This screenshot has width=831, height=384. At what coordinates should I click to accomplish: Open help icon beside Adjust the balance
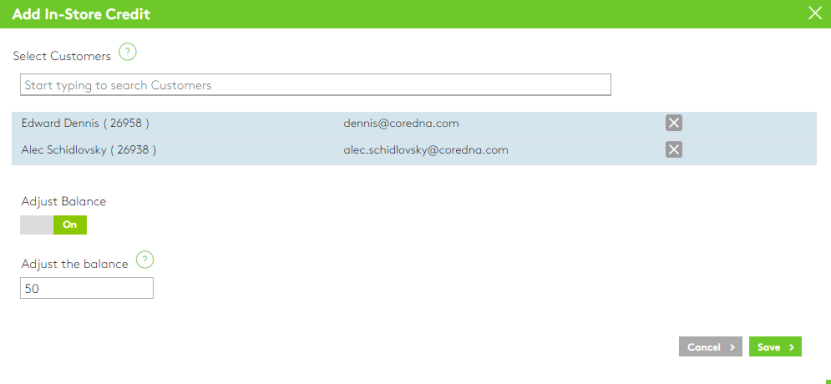[145, 260]
